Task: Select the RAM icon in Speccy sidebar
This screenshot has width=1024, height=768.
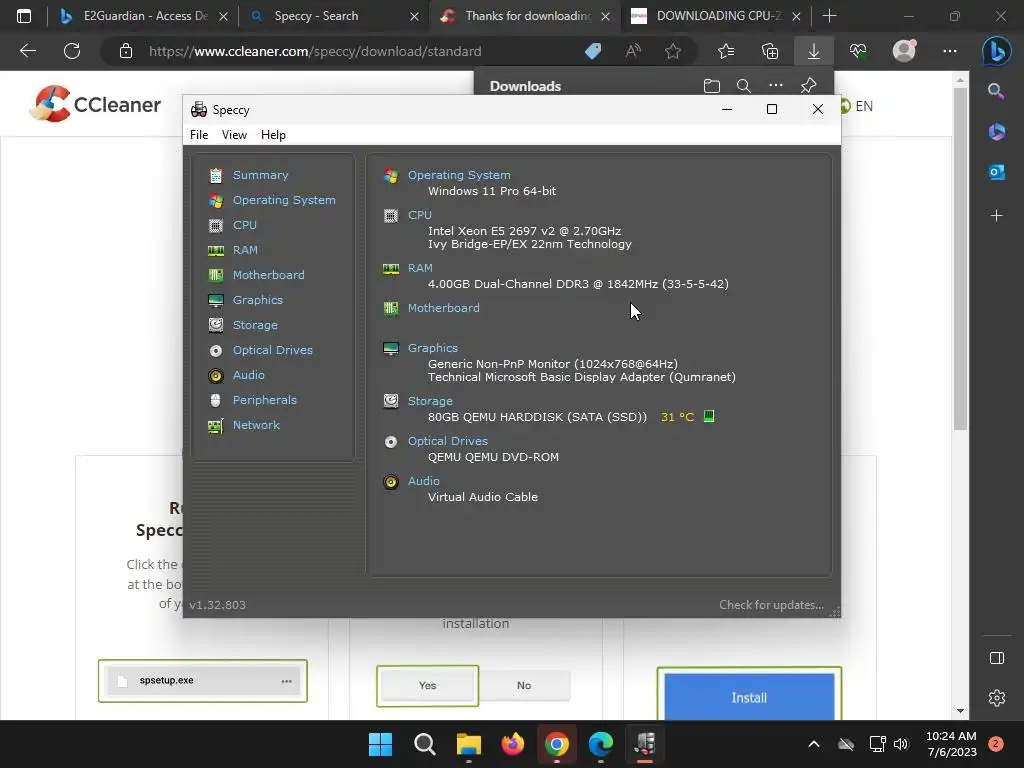Action: (216, 250)
